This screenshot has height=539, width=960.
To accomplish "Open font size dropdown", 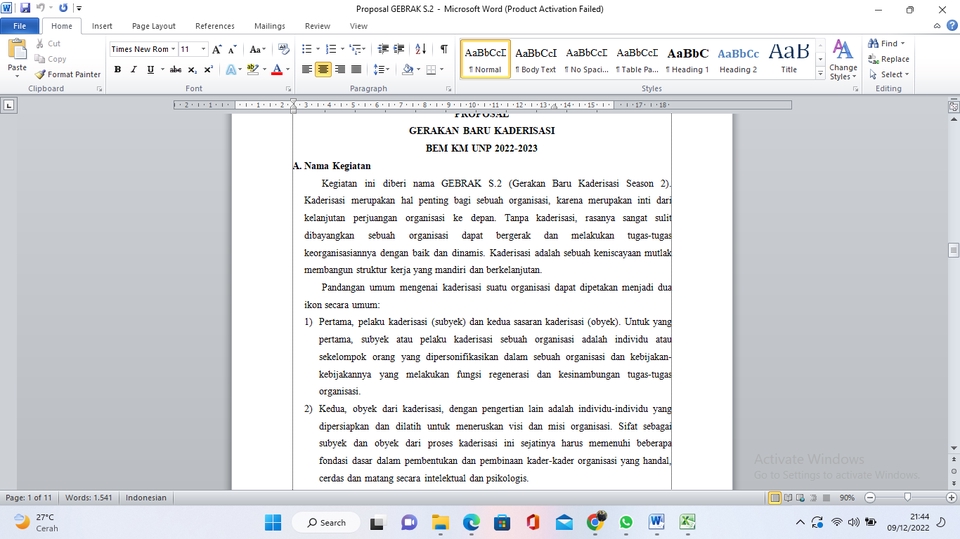I will (x=203, y=50).
